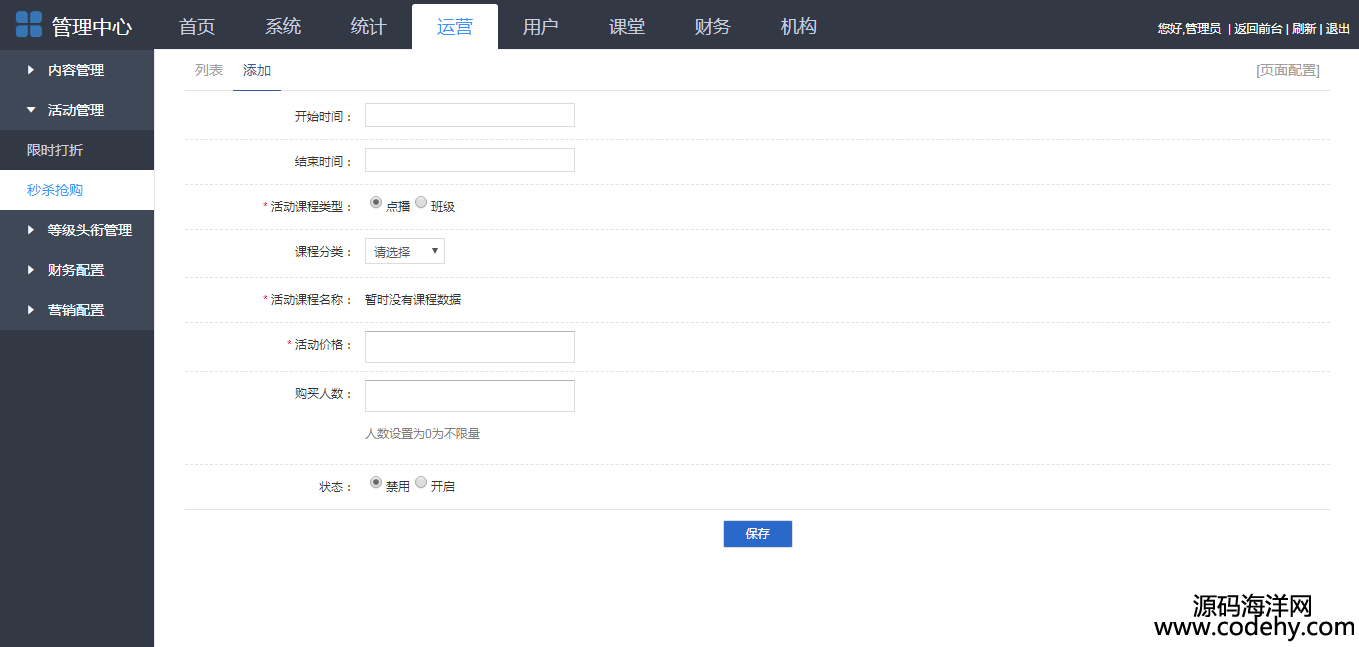Click the 刷新 link

(1304, 29)
